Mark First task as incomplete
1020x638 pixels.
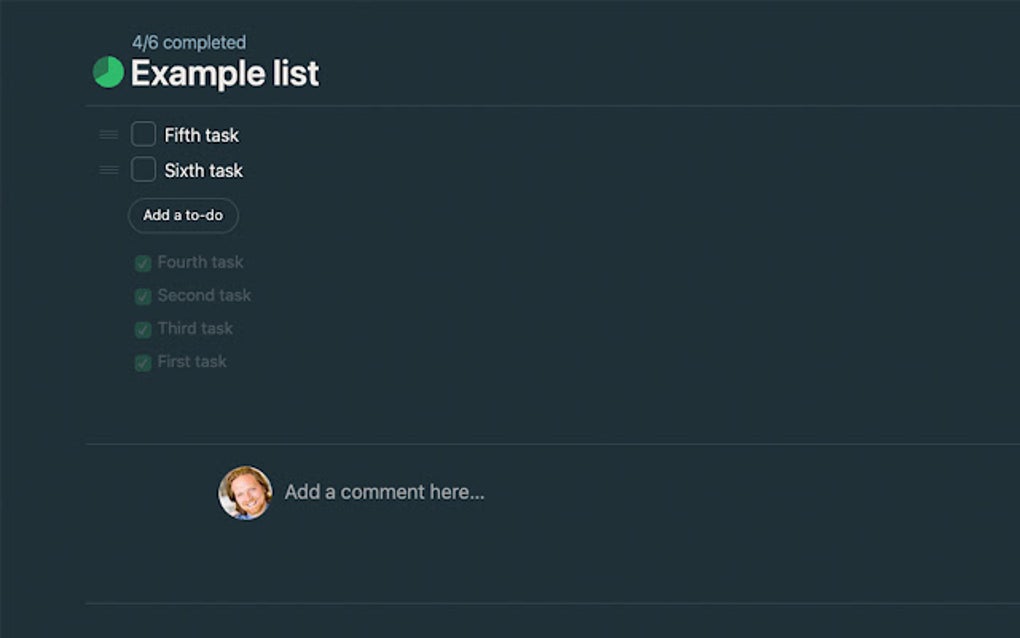click(x=142, y=362)
